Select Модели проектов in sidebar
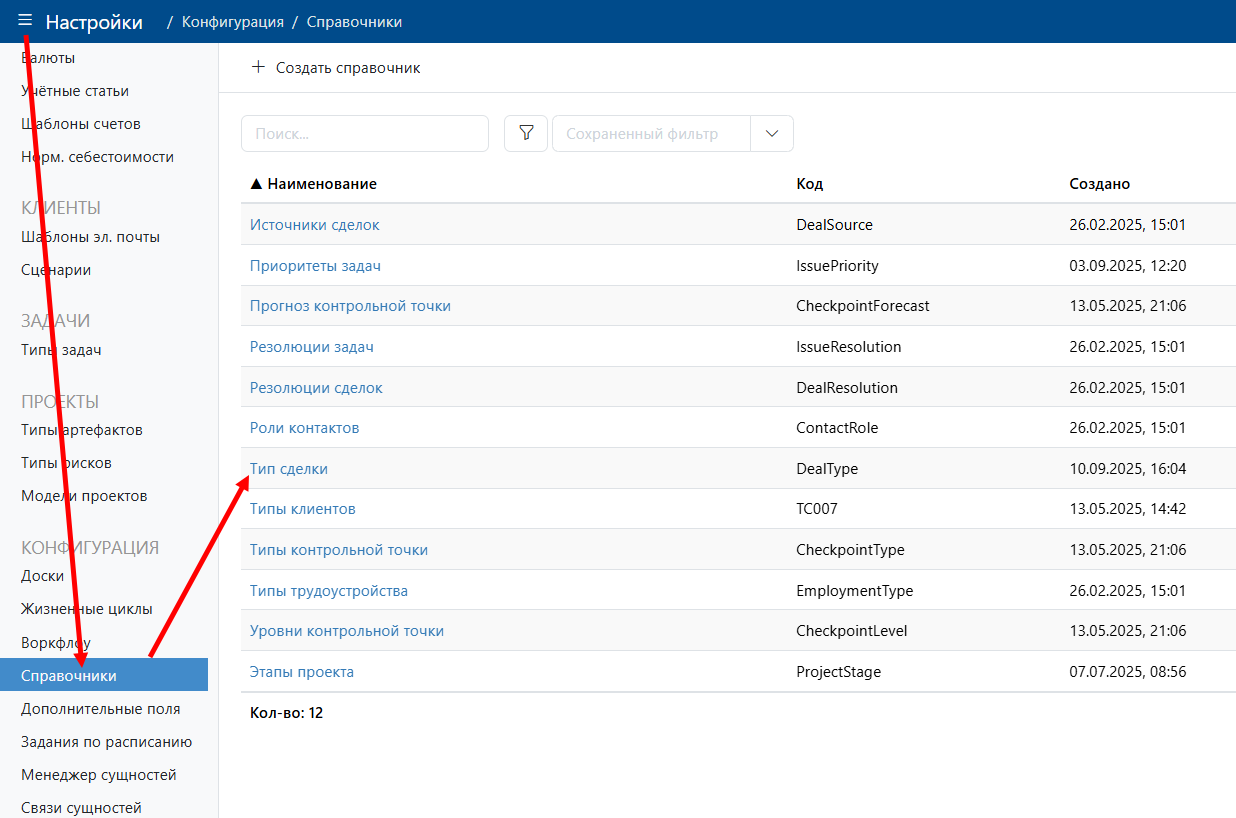 point(84,496)
